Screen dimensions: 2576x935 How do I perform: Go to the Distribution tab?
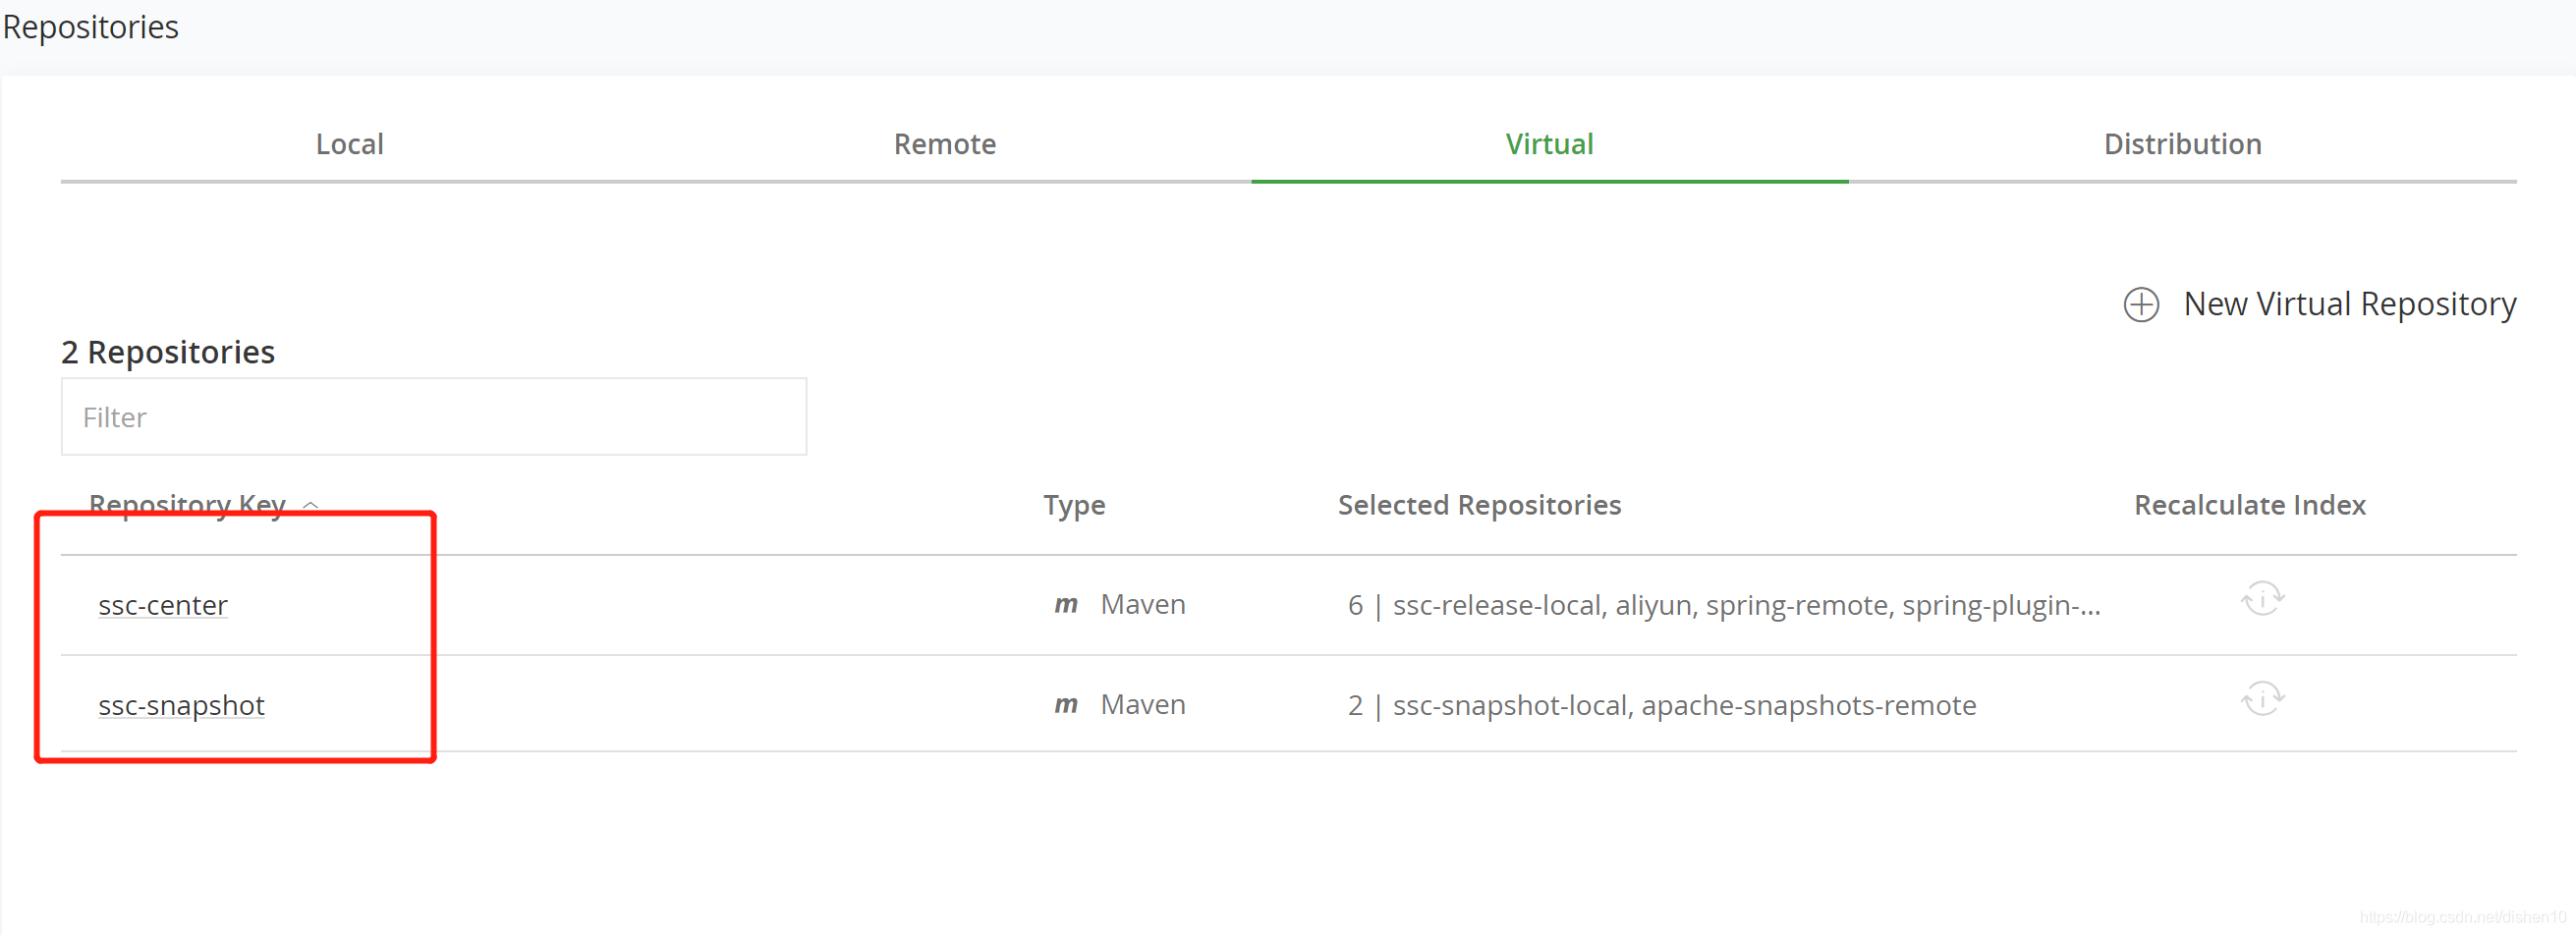coord(2181,145)
